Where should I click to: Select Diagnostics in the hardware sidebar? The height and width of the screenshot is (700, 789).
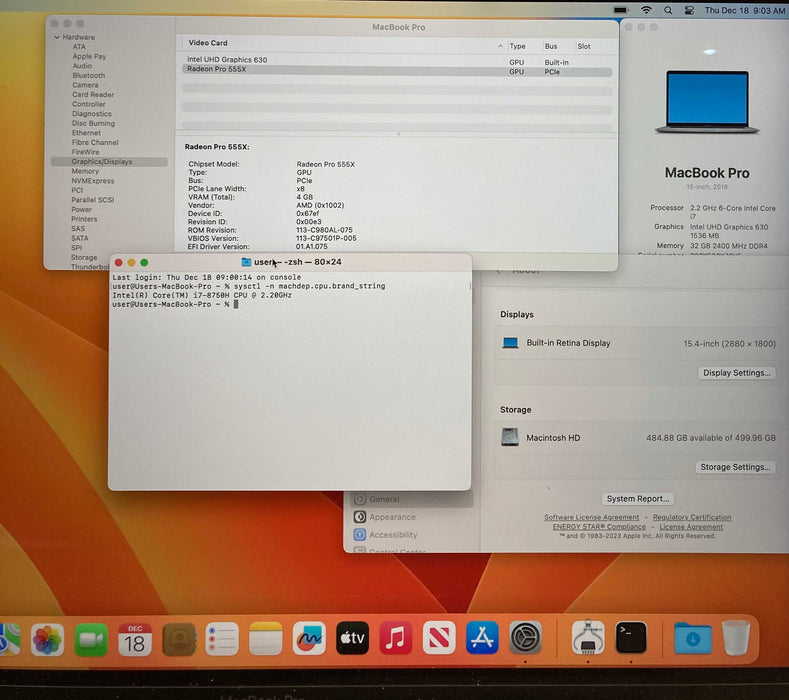[x=92, y=114]
